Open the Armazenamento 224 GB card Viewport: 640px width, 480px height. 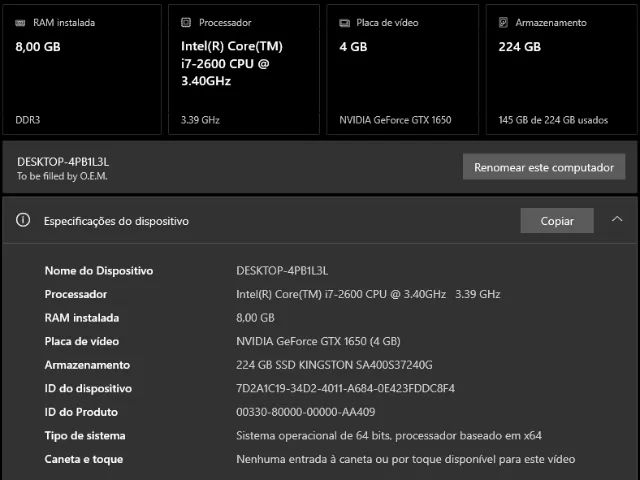coord(562,69)
